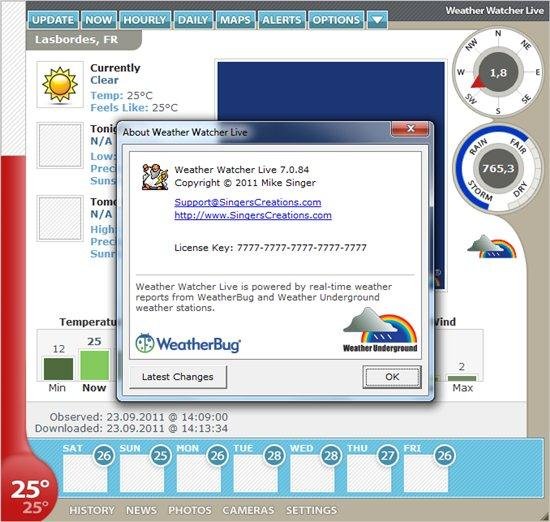Open the ALERTS view

282,20
